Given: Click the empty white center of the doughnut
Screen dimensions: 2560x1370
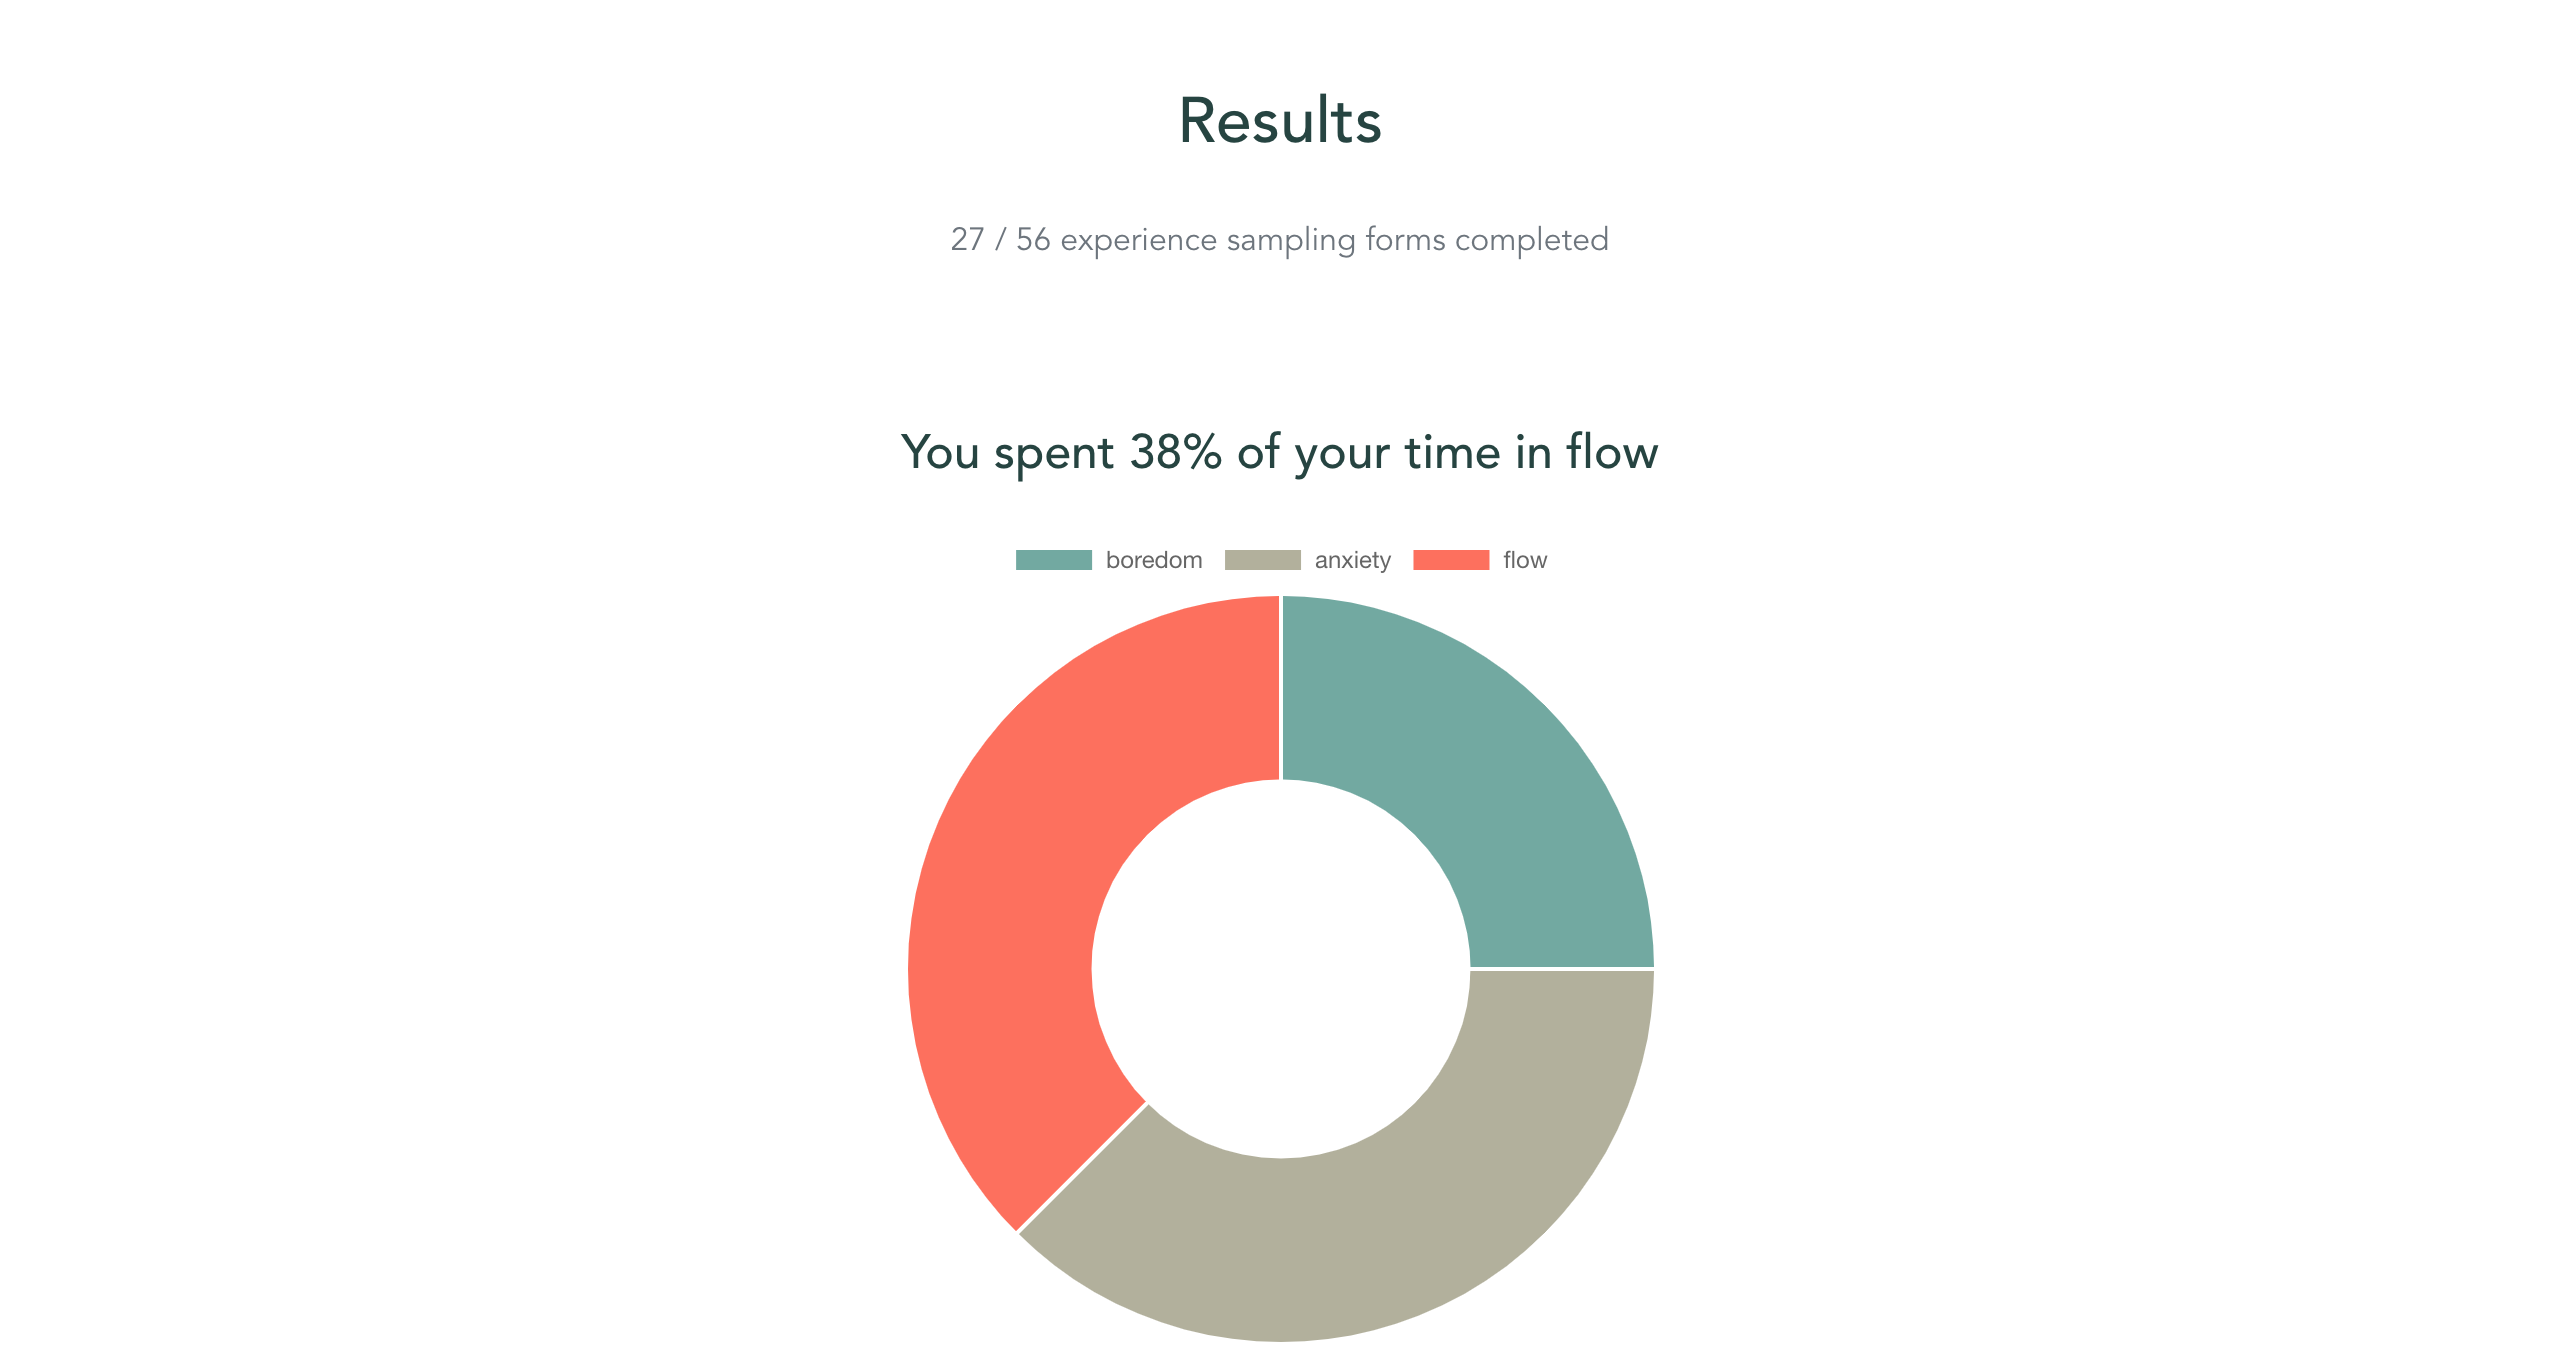Looking at the screenshot, I should tap(1281, 968).
